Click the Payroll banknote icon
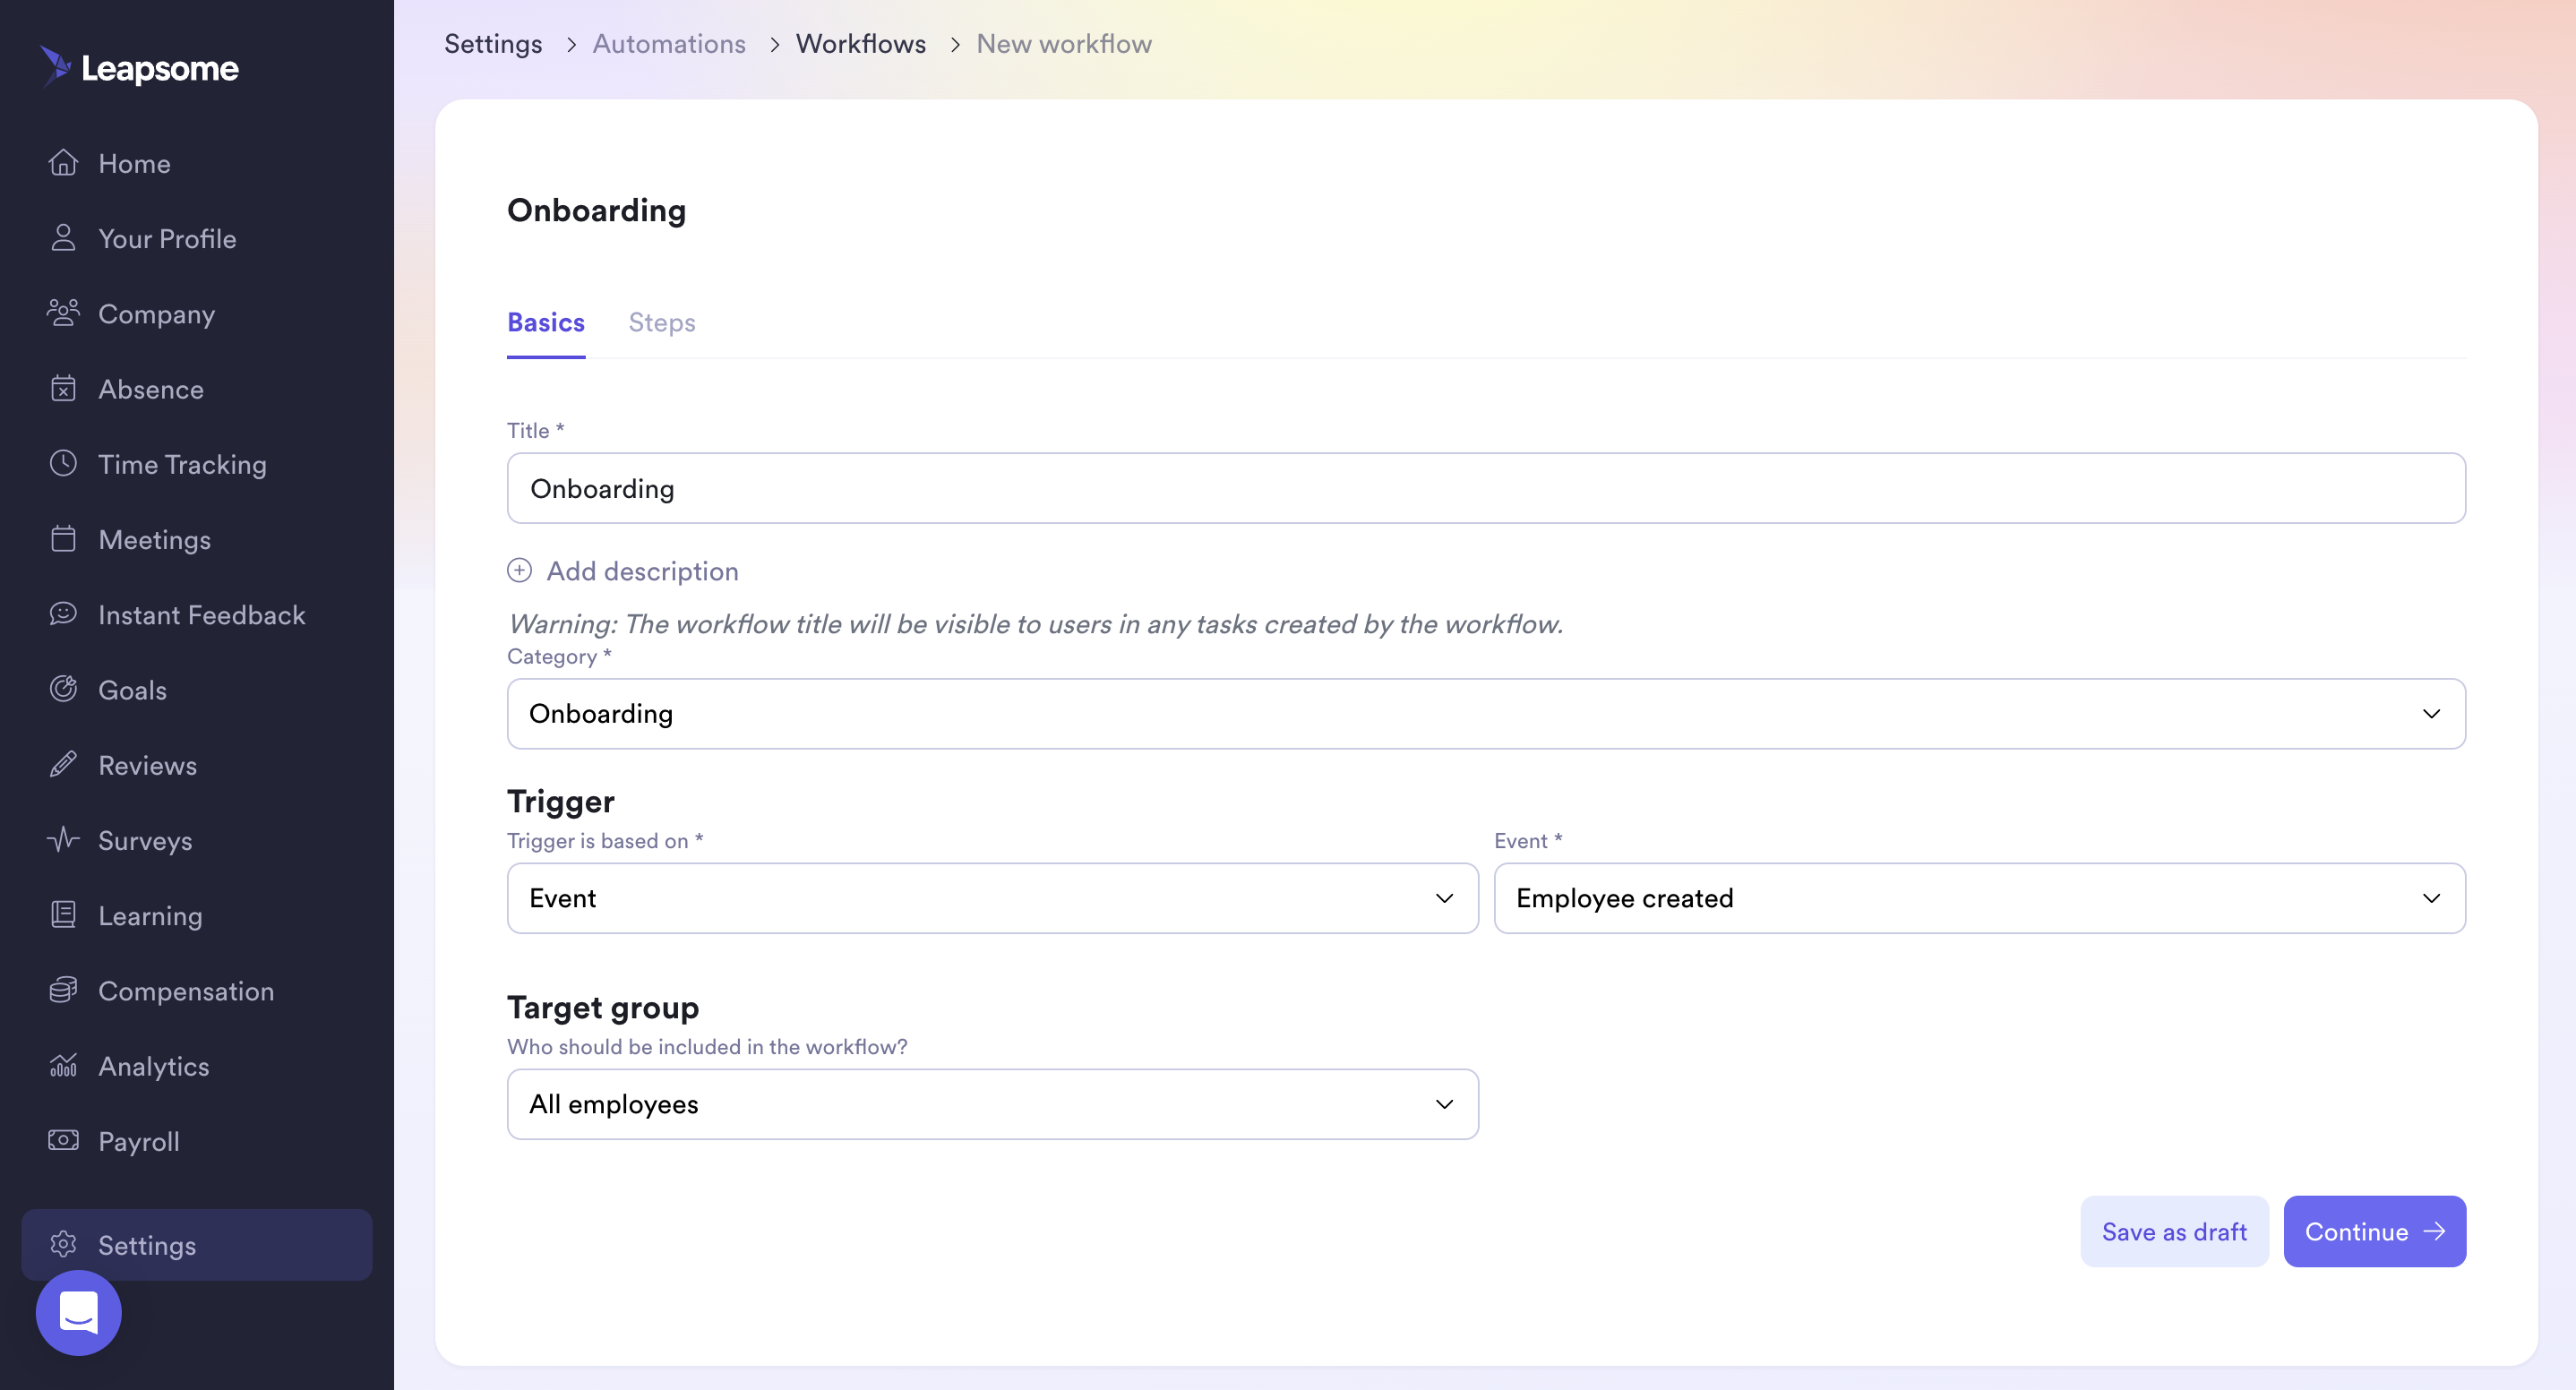 pos(63,1140)
